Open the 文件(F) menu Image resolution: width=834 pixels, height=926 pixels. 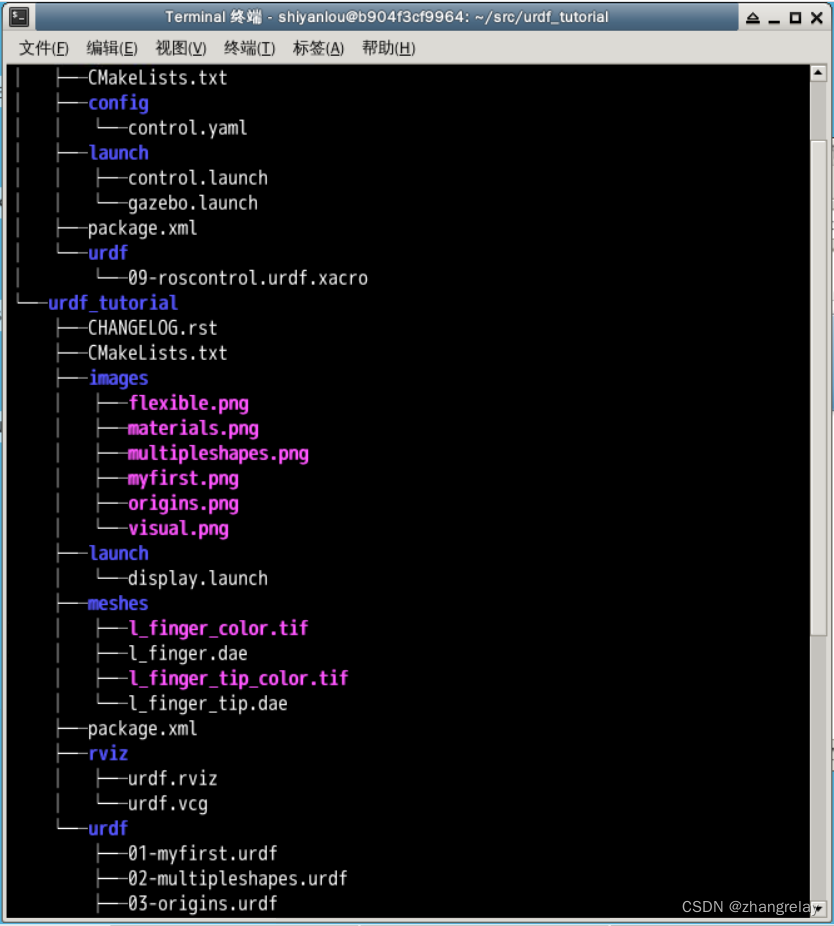(44, 48)
